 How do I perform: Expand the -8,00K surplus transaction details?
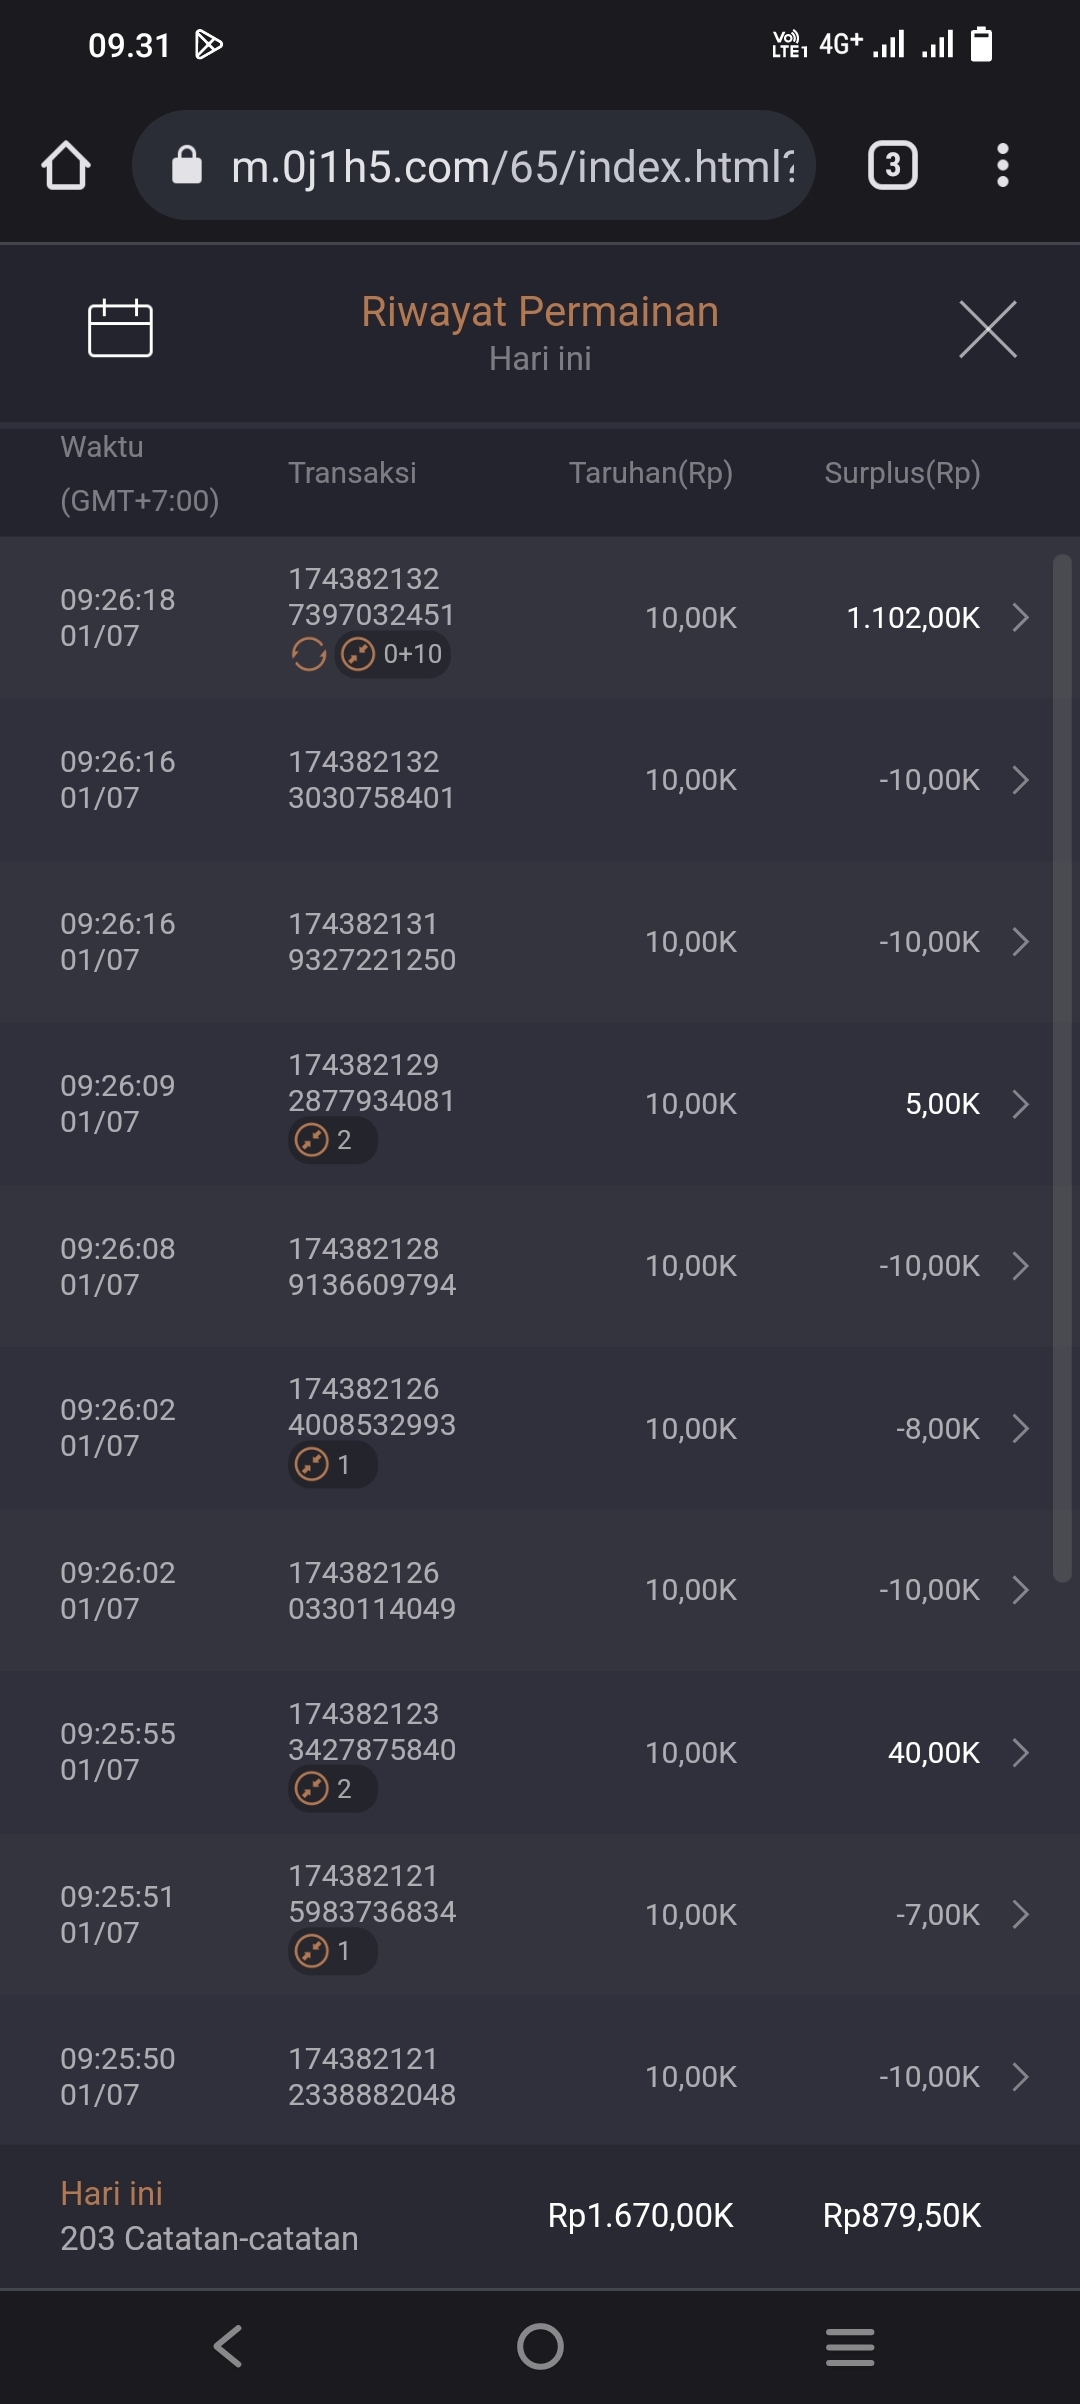tap(1020, 1428)
